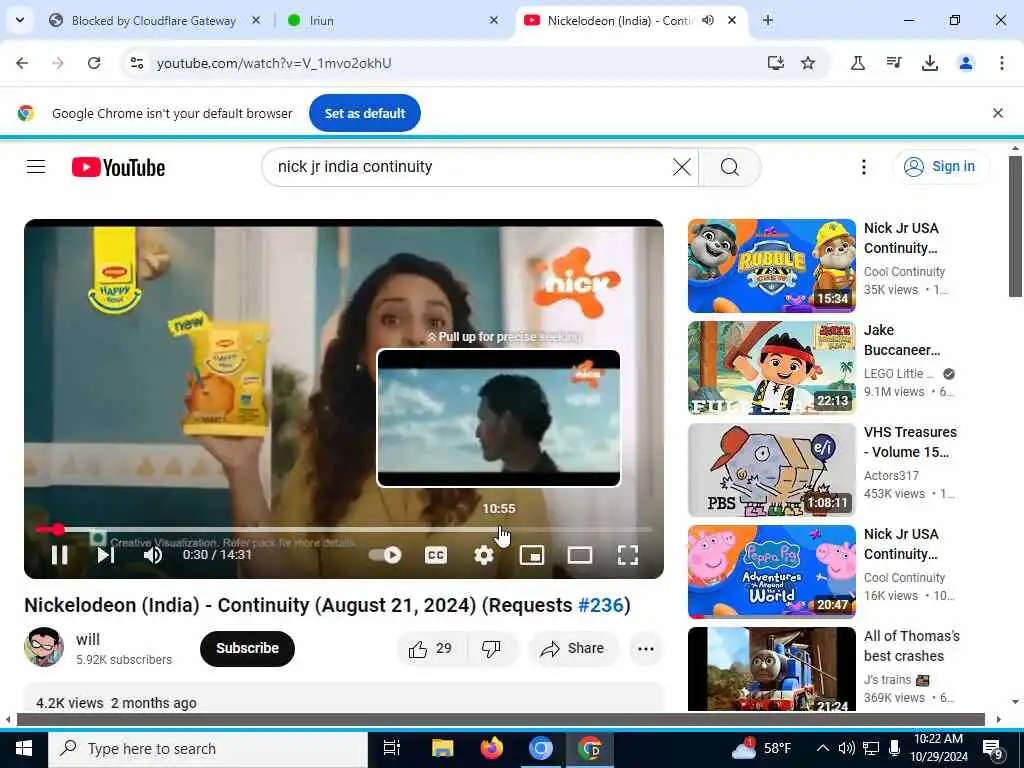Close the Iriun tab
Viewport: 1024px width, 768px height.
[494, 20]
